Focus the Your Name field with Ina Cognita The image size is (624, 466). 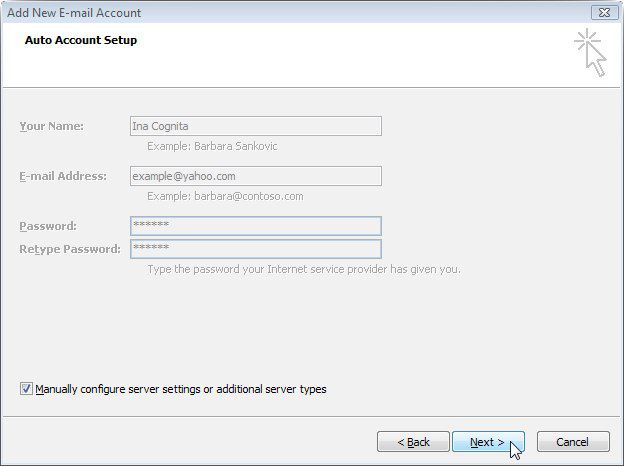point(256,126)
